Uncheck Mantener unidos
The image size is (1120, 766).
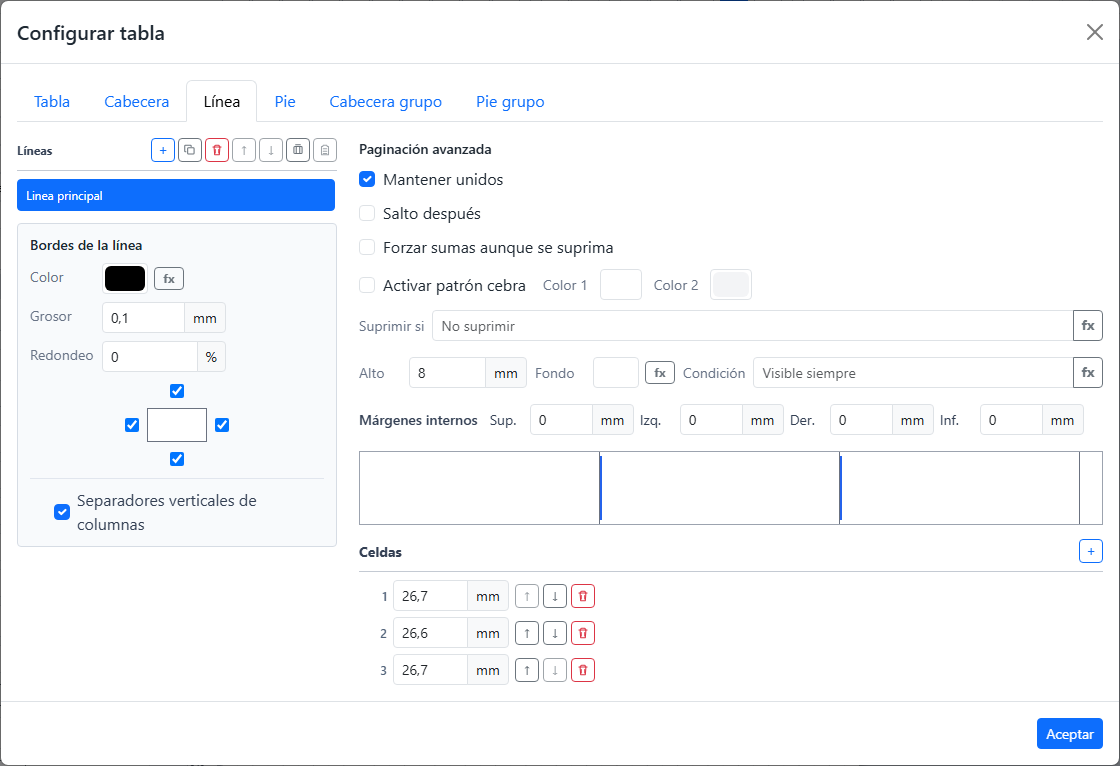(x=367, y=179)
